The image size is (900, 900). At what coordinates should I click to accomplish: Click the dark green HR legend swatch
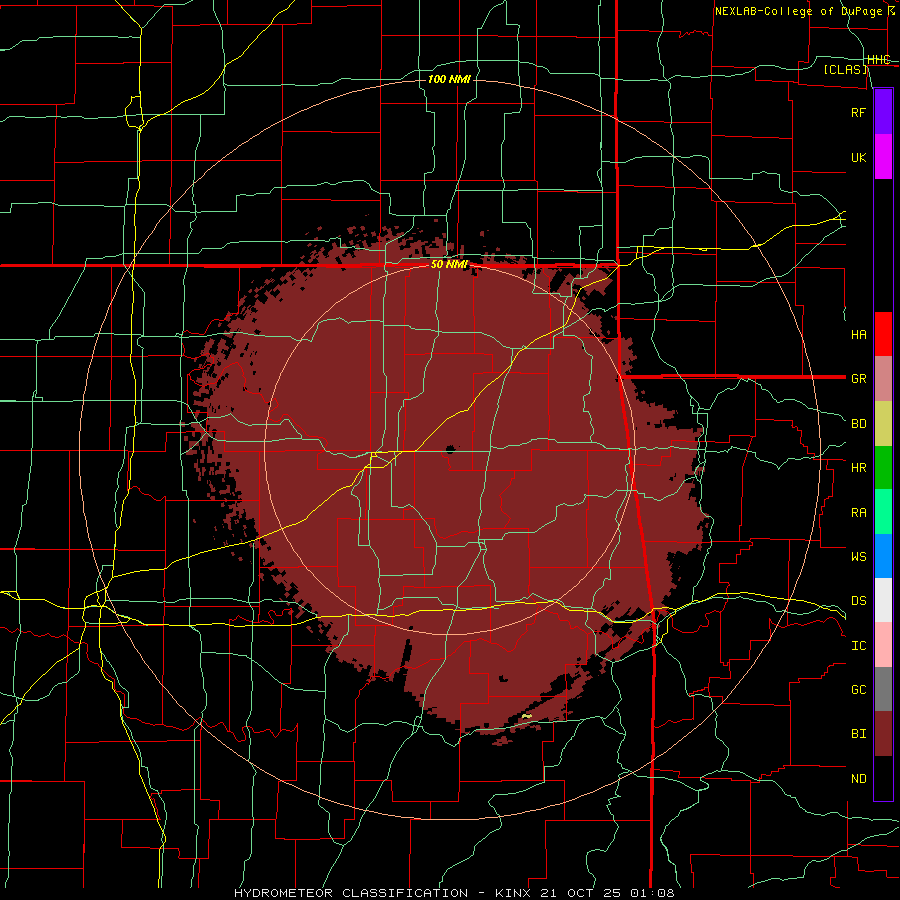(x=883, y=468)
